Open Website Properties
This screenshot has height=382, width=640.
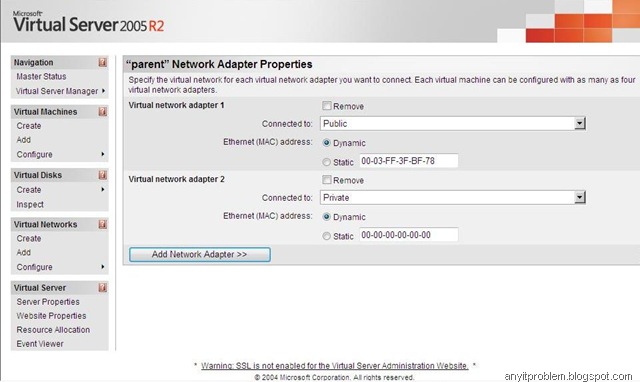[51, 316]
